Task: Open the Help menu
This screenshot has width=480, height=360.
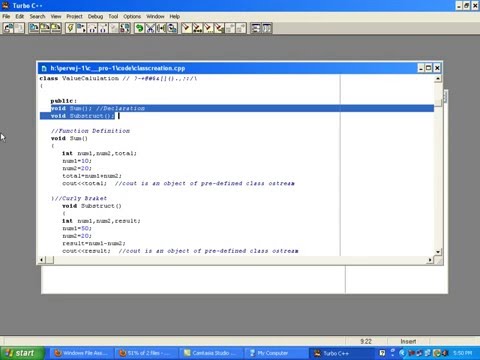Action: (x=175, y=16)
